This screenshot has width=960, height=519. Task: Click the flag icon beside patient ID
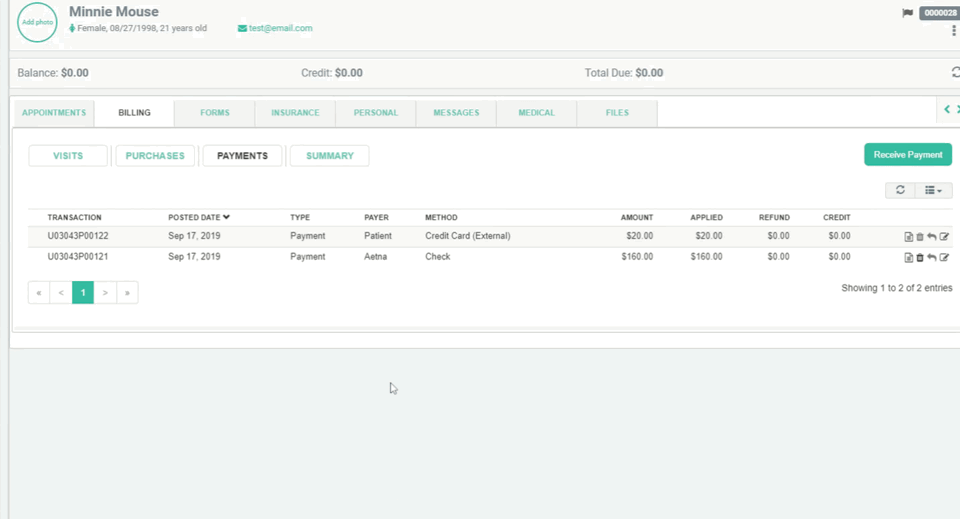908,13
